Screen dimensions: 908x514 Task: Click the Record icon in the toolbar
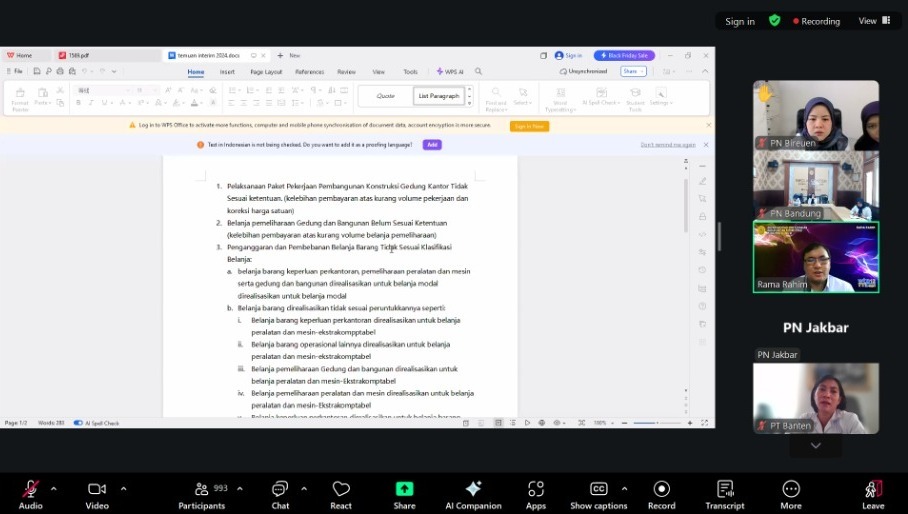[661, 489]
